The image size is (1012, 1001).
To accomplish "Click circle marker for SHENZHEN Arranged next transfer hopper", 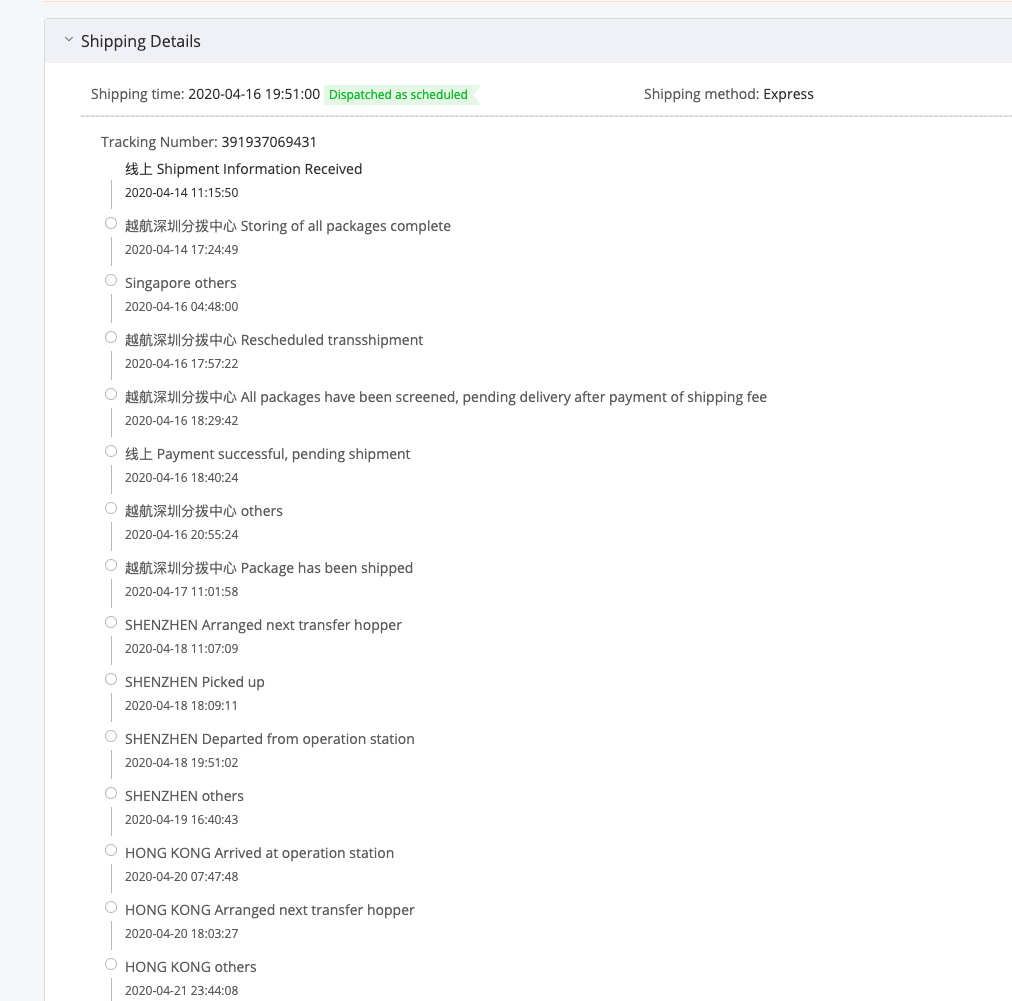I will [111, 622].
